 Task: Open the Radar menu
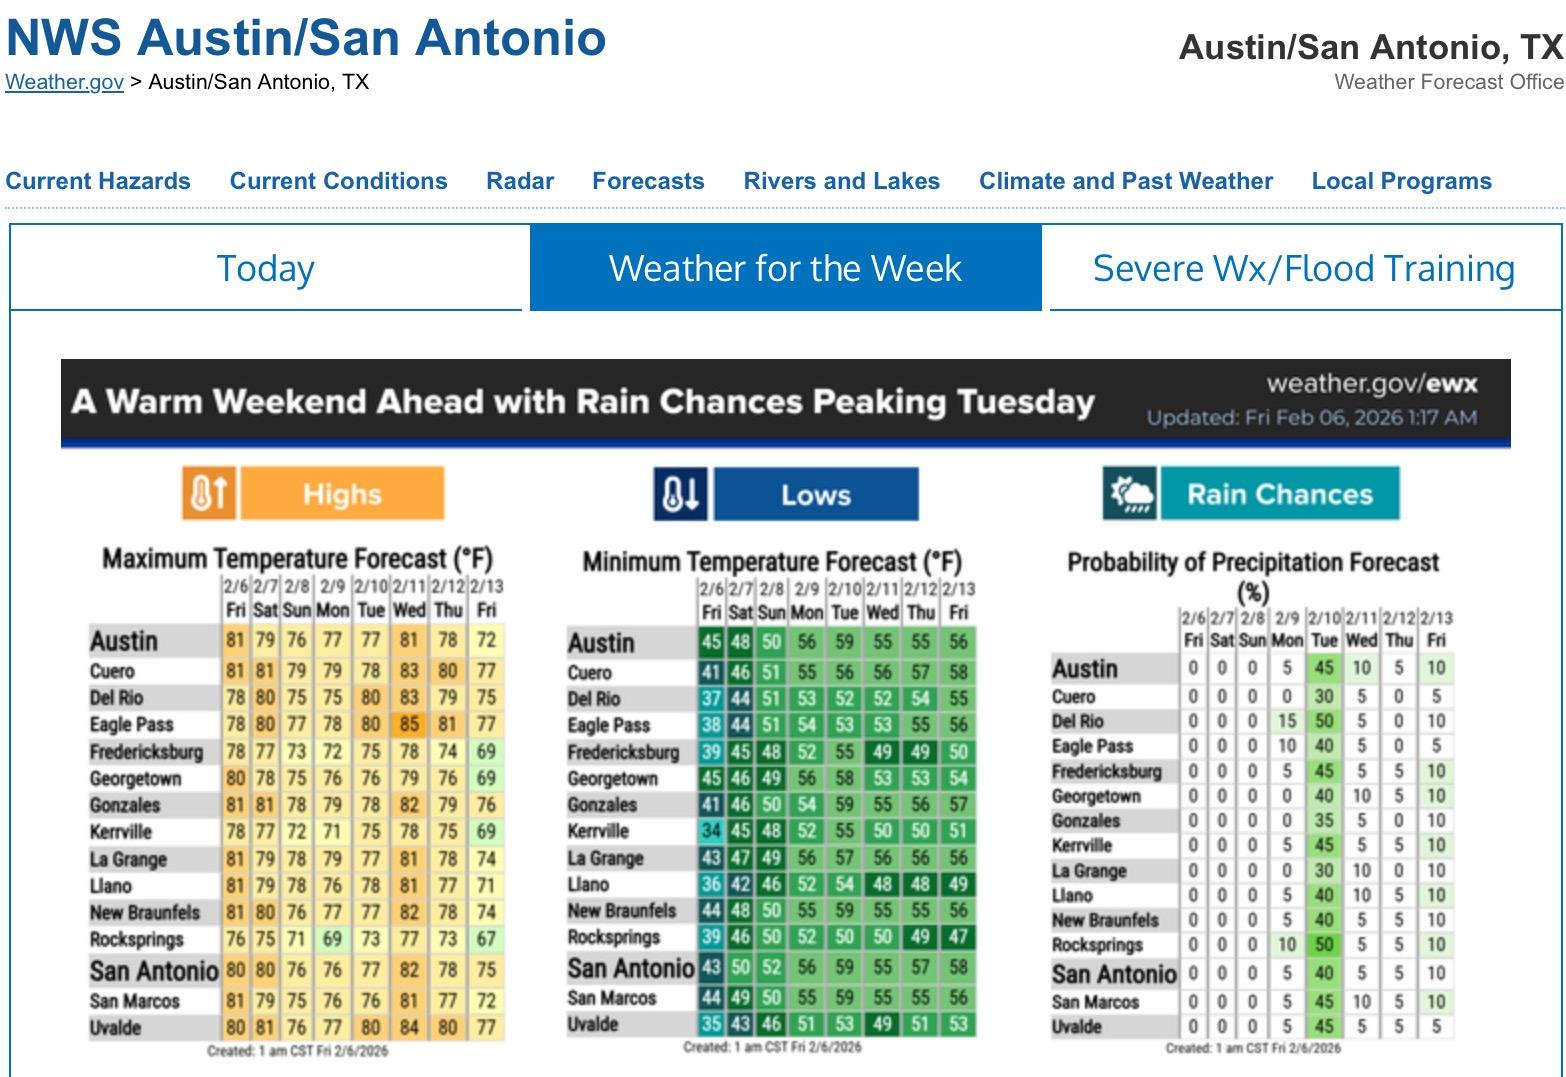[520, 181]
